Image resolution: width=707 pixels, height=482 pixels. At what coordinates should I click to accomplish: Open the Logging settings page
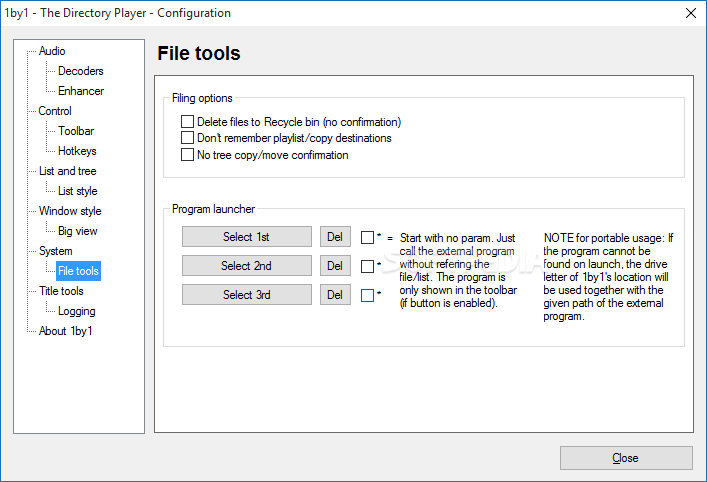pyautogui.click(x=77, y=311)
